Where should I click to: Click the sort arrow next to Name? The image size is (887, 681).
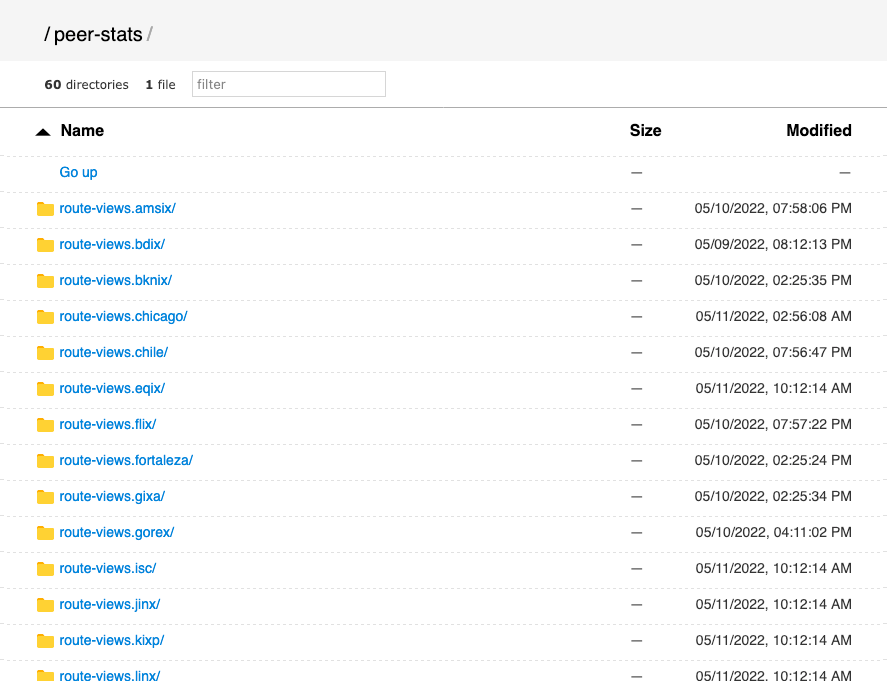click(x=43, y=132)
